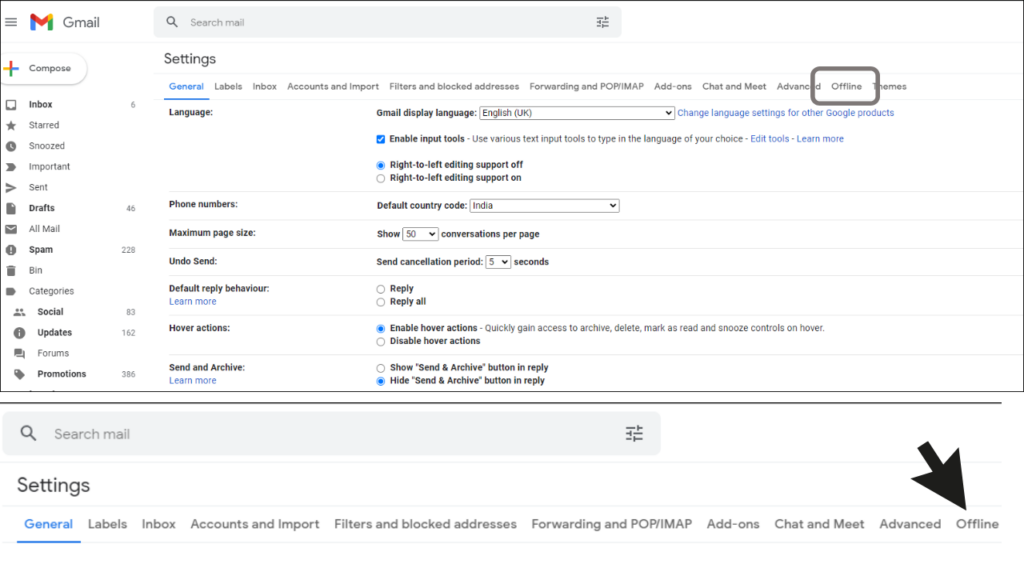This screenshot has height=576, width=1024.
Task: Switch to the Offline settings tab
Action: pos(845,87)
